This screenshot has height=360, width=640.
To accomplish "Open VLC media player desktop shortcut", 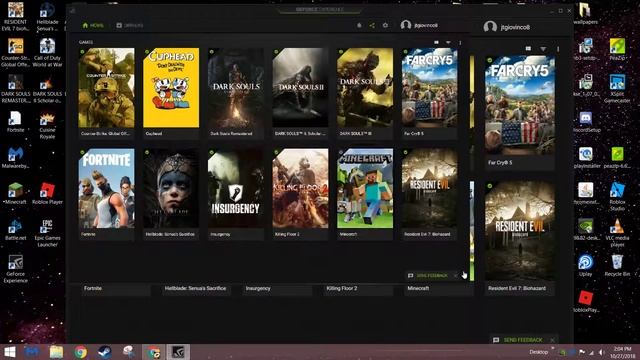I will [x=617, y=233].
